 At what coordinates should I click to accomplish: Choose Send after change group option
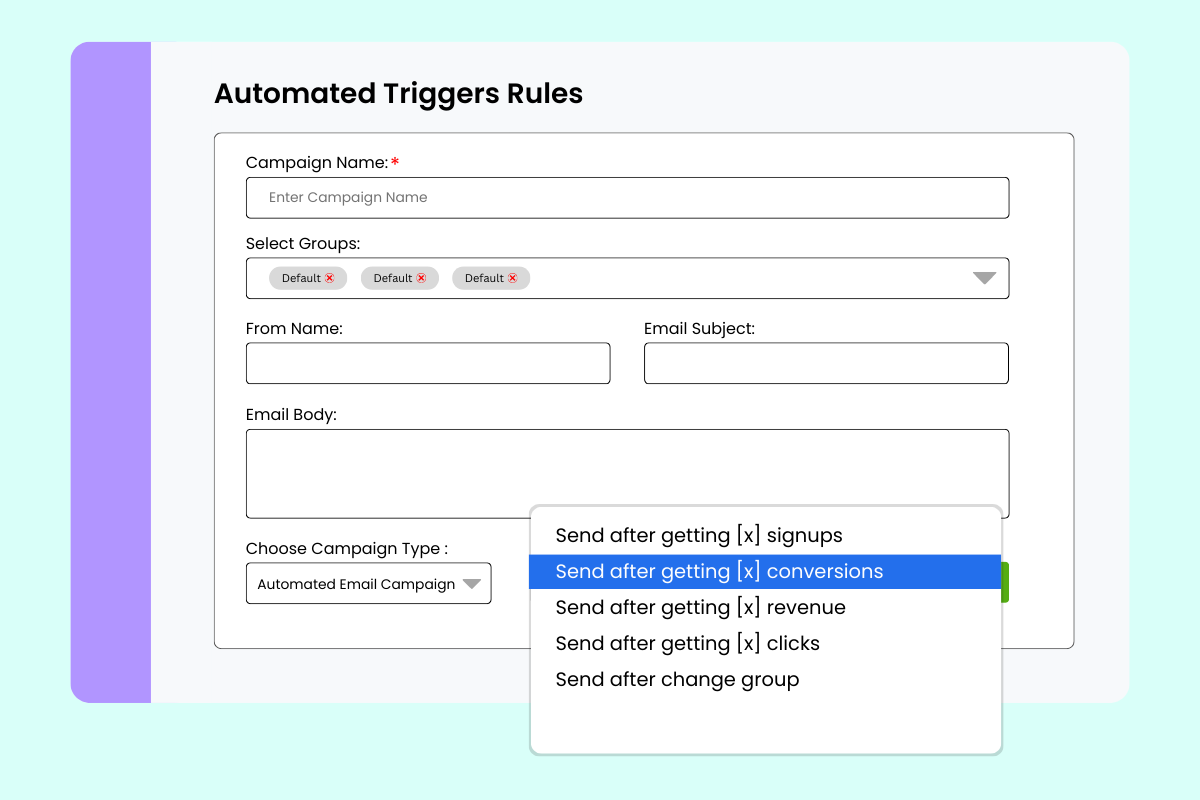coord(677,680)
